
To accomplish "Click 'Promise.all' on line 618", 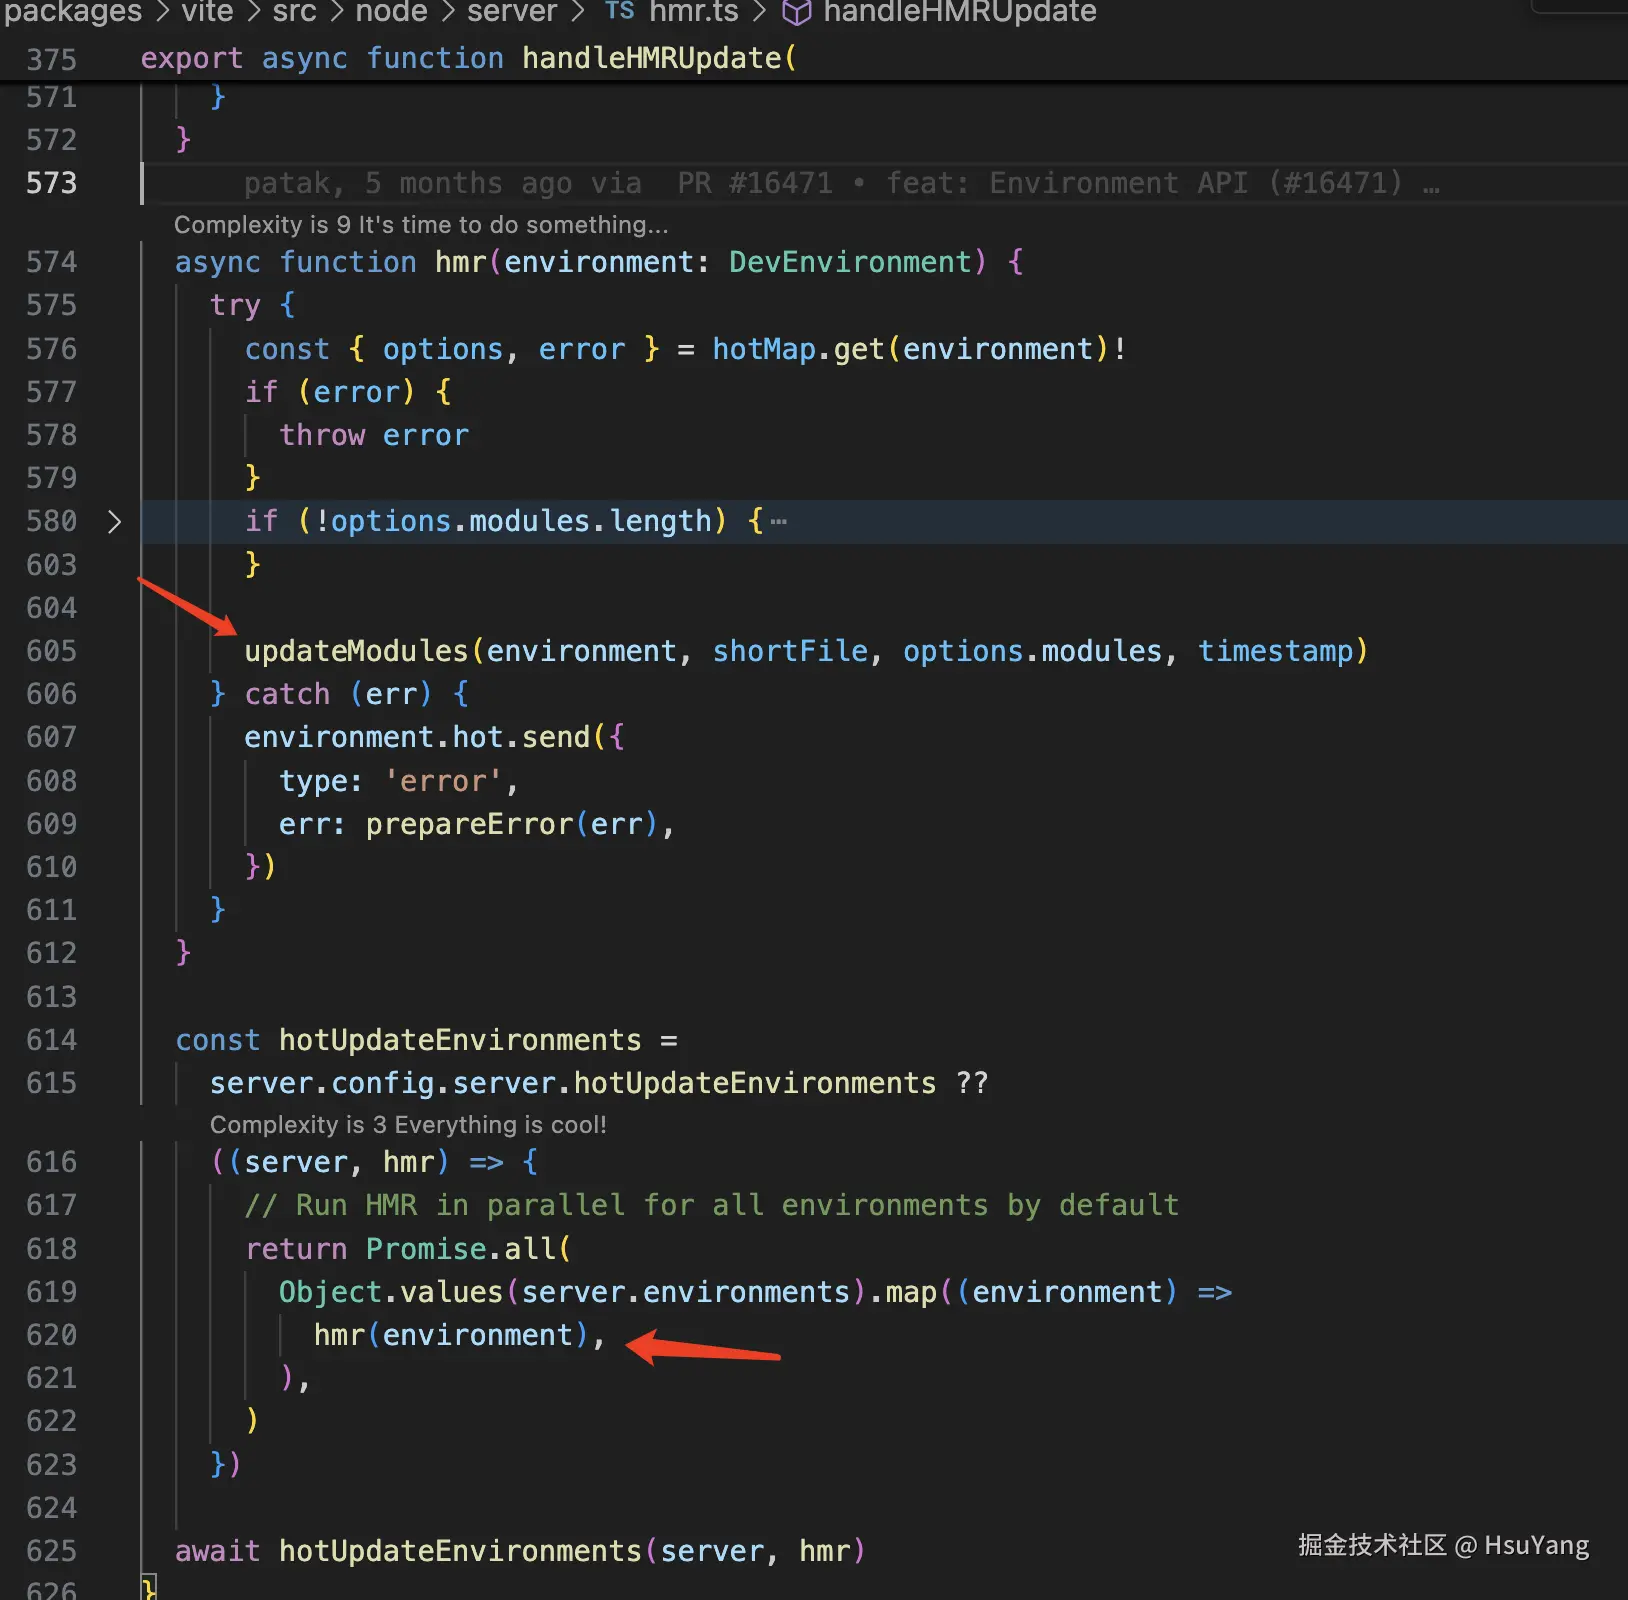I will pyautogui.click(x=460, y=1249).
